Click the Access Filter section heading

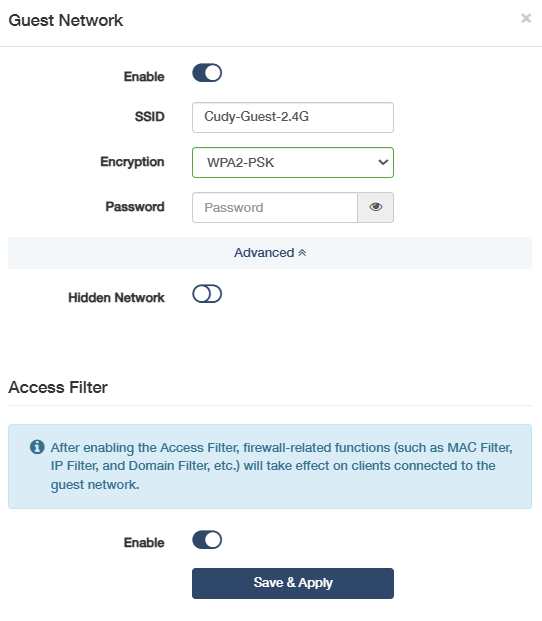(58, 387)
